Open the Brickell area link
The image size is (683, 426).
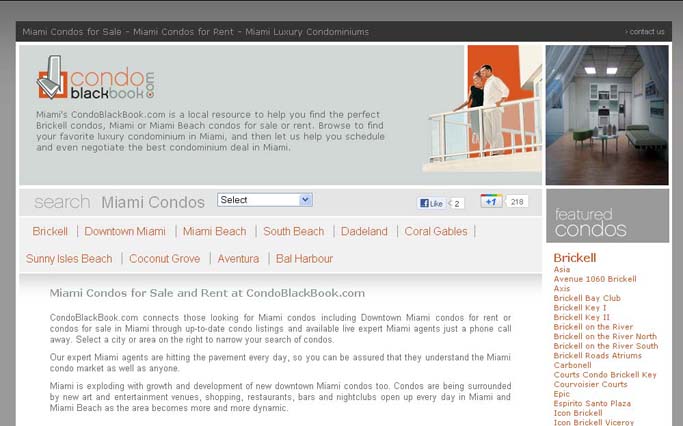[50, 231]
